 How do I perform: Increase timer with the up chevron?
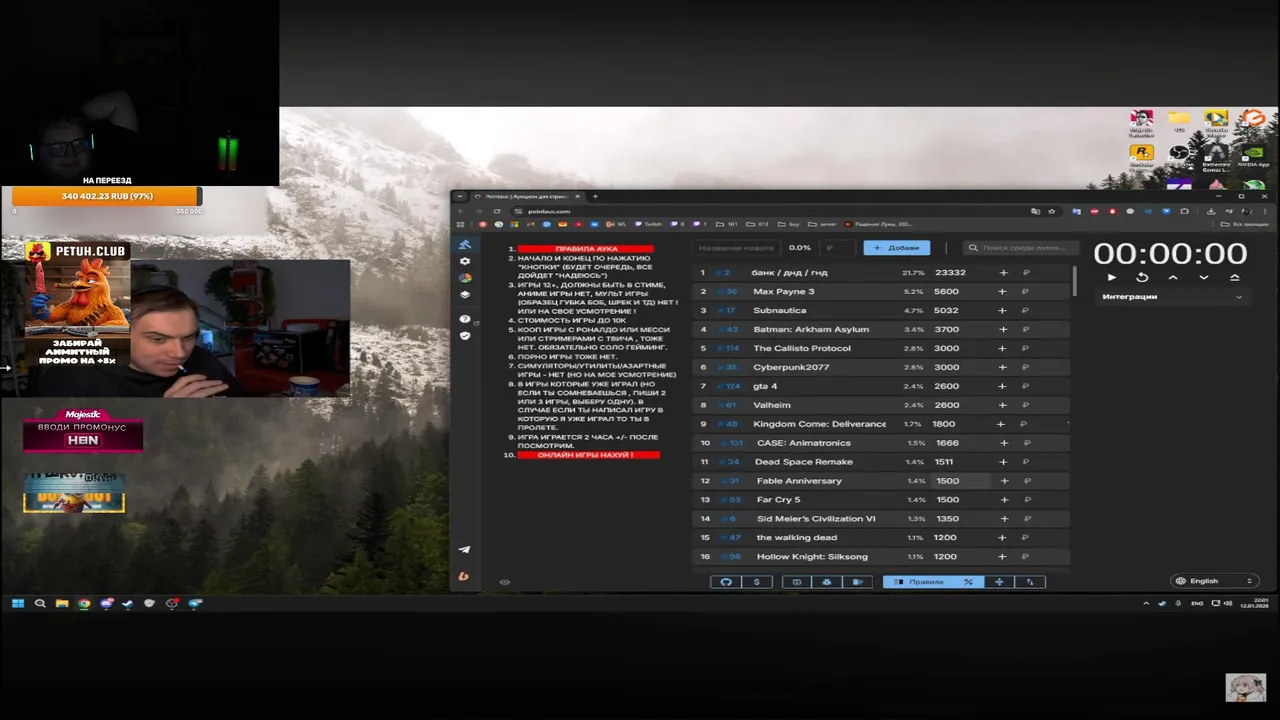[1173, 277]
